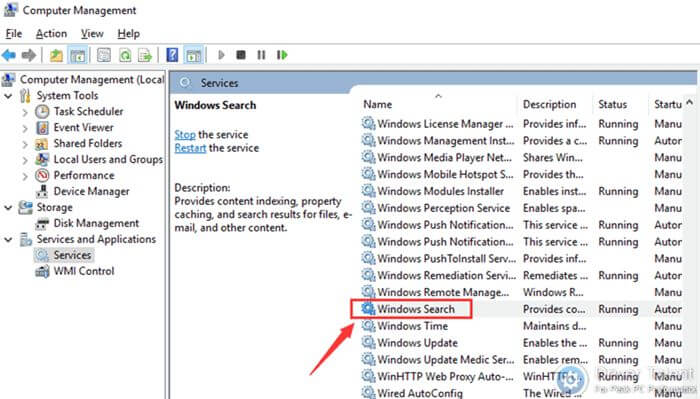Toggle Show/Hide Console Tree icon
This screenshot has height=399, width=700.
(78, 55)
